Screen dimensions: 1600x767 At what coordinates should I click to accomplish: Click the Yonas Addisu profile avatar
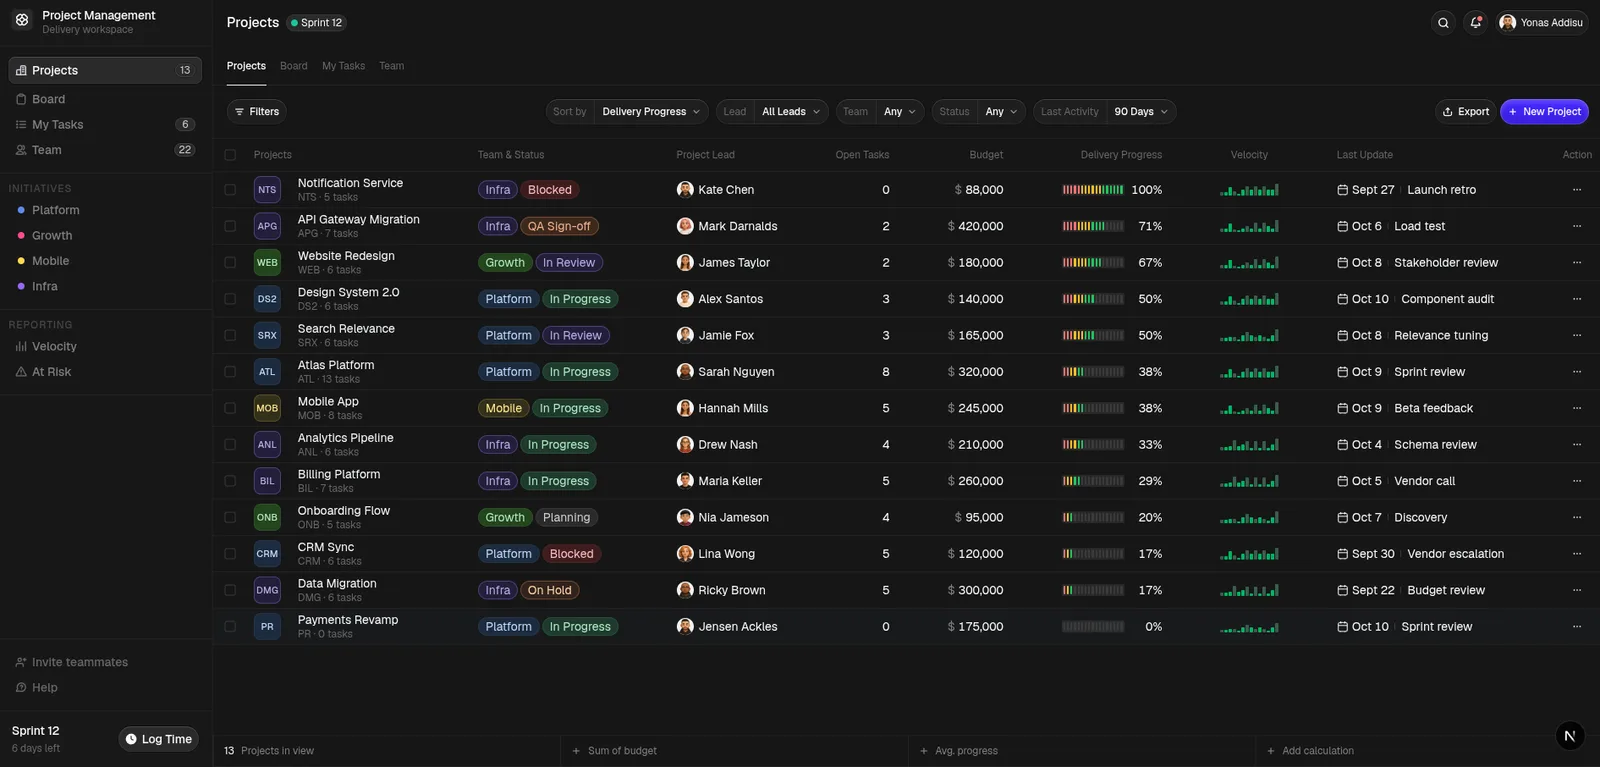[x=1508, y=23]
